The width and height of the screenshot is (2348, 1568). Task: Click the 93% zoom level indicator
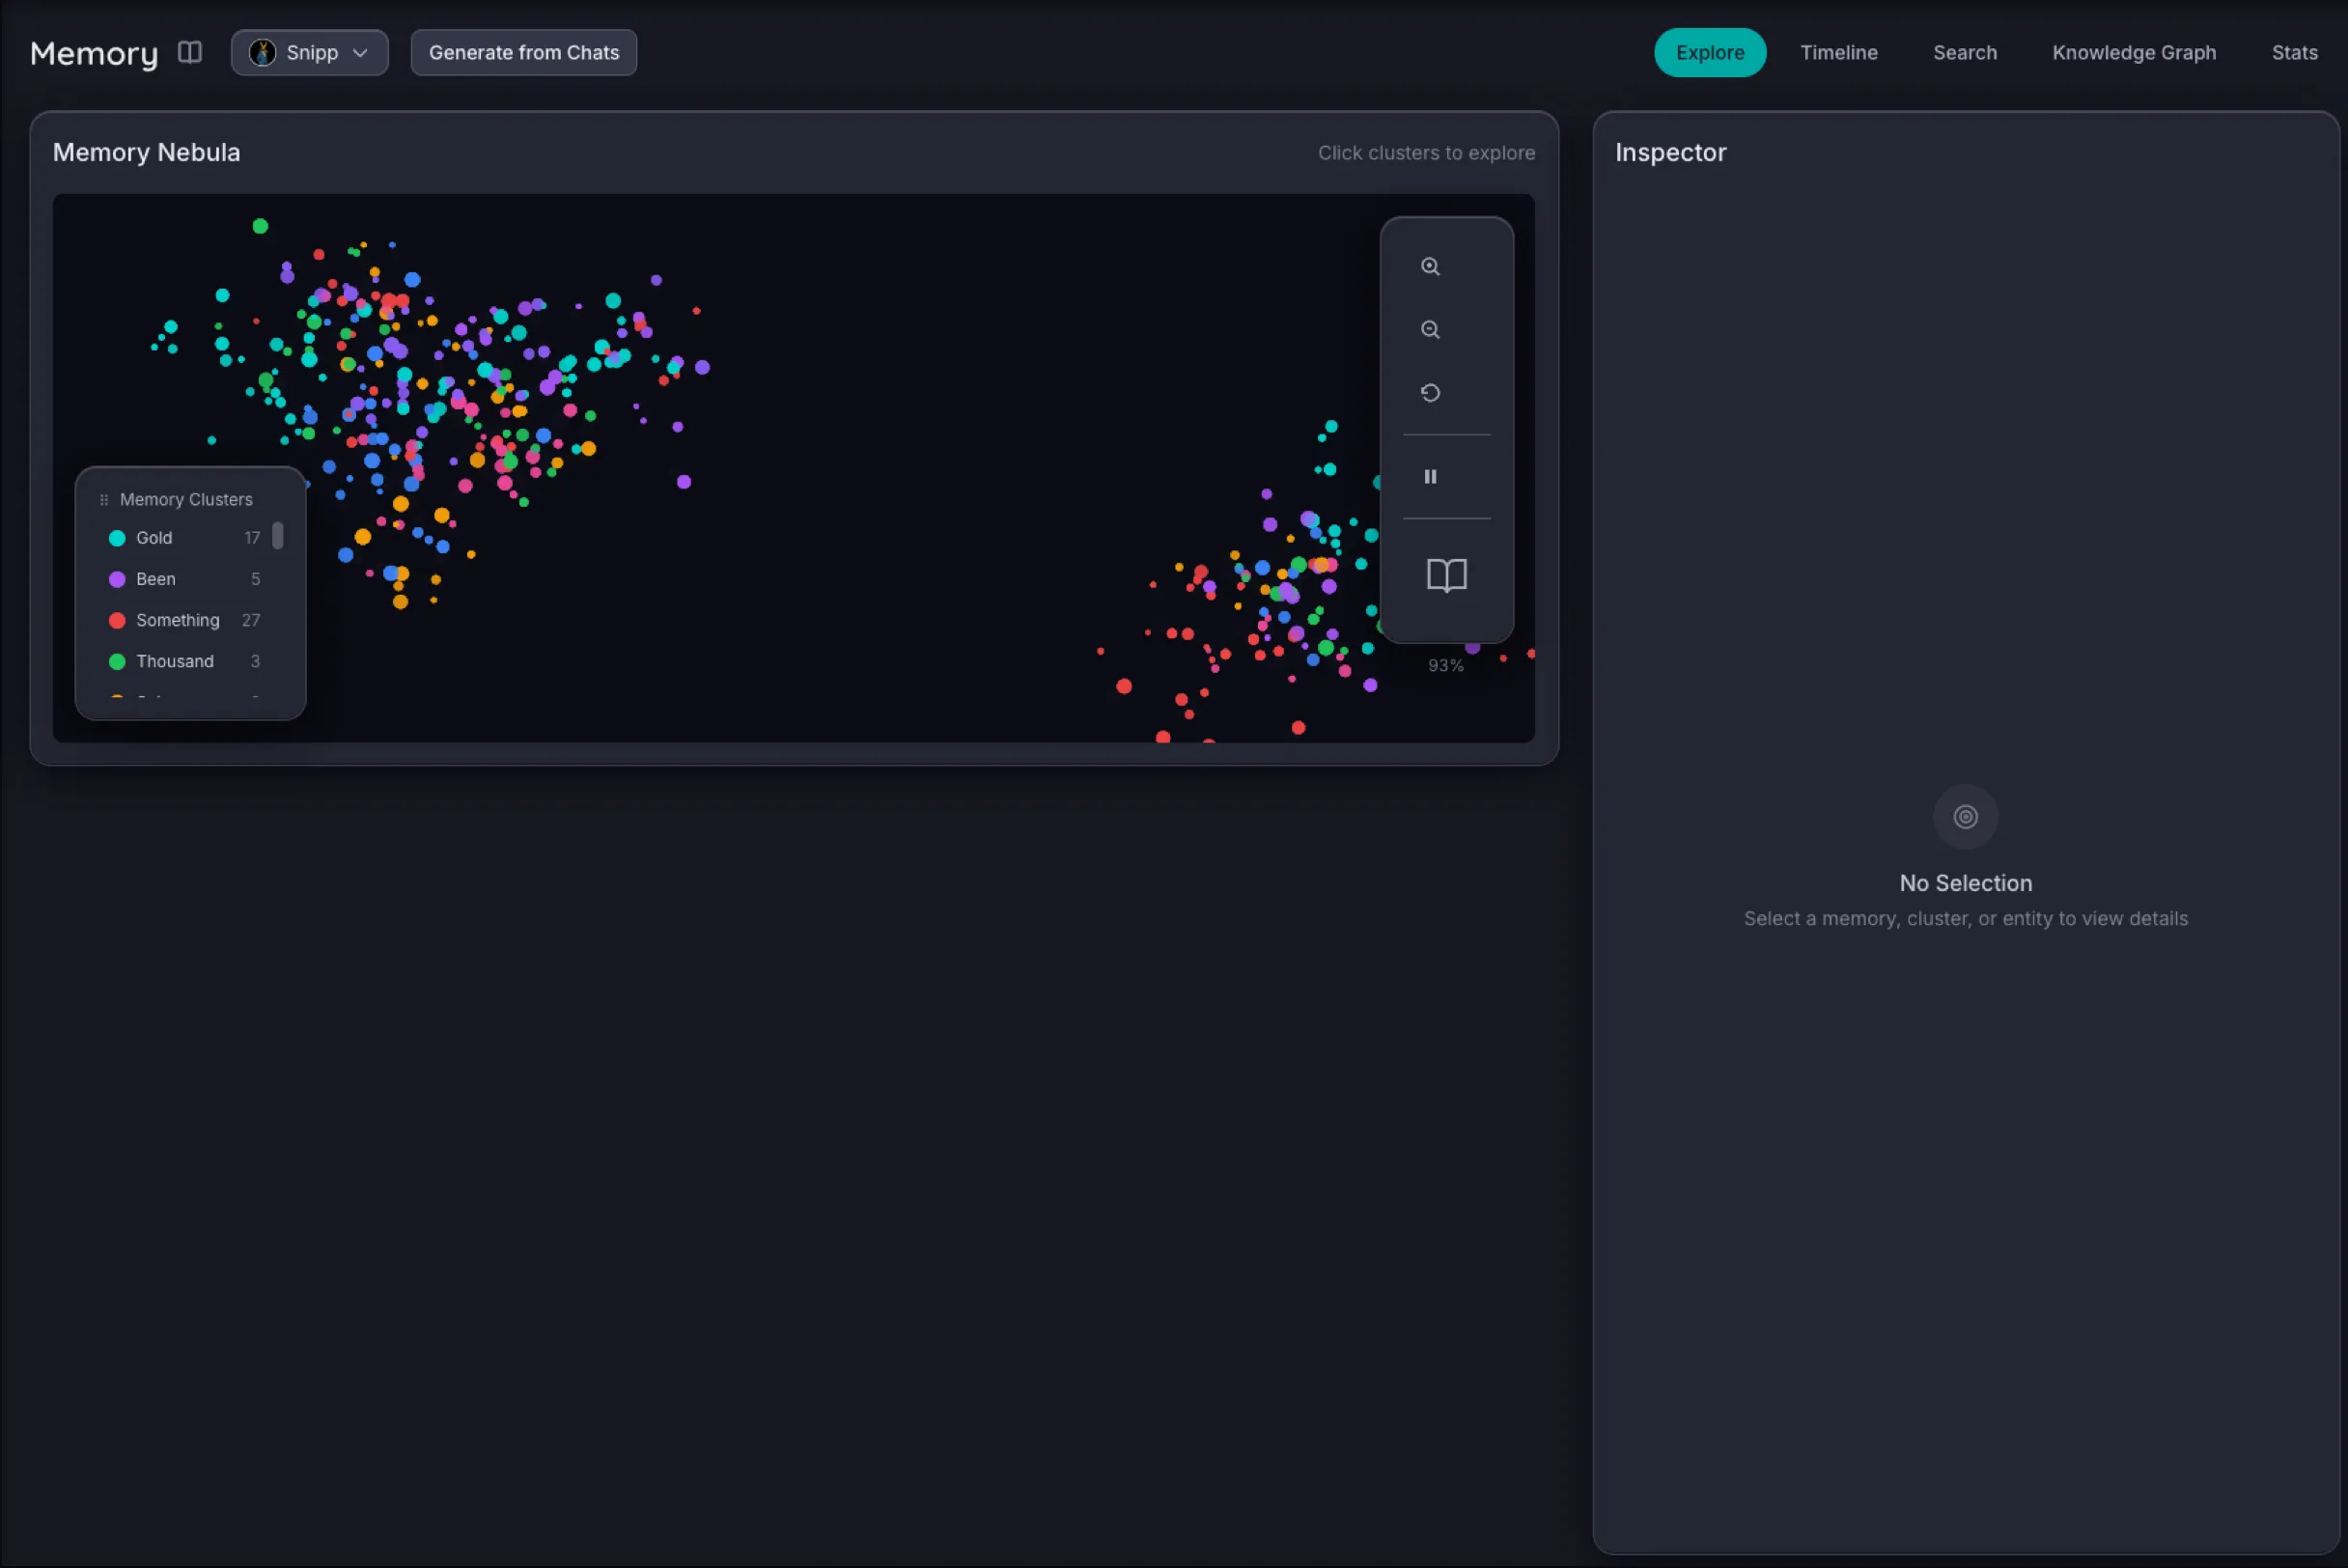tap(1445, 665)
